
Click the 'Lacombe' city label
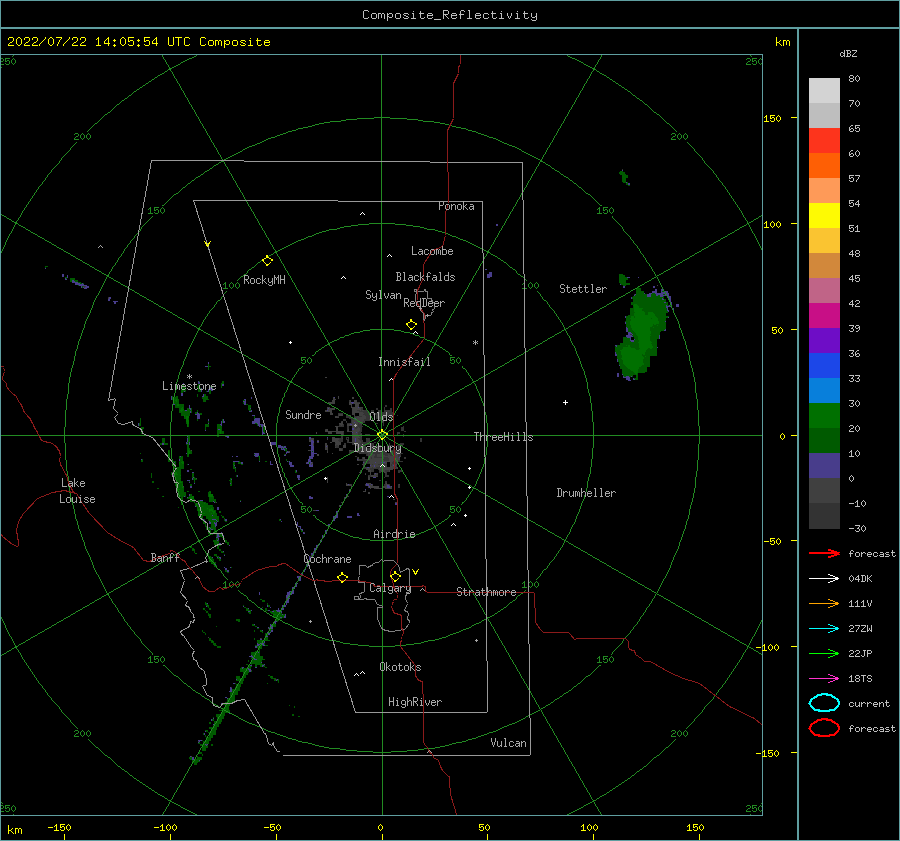tap(432, 251)
